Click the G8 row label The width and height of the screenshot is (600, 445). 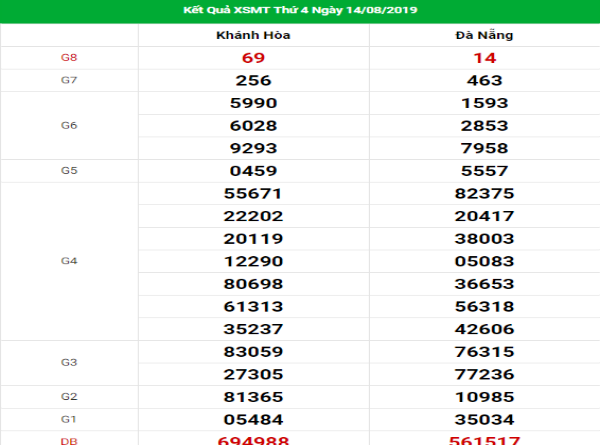(69, 58)
